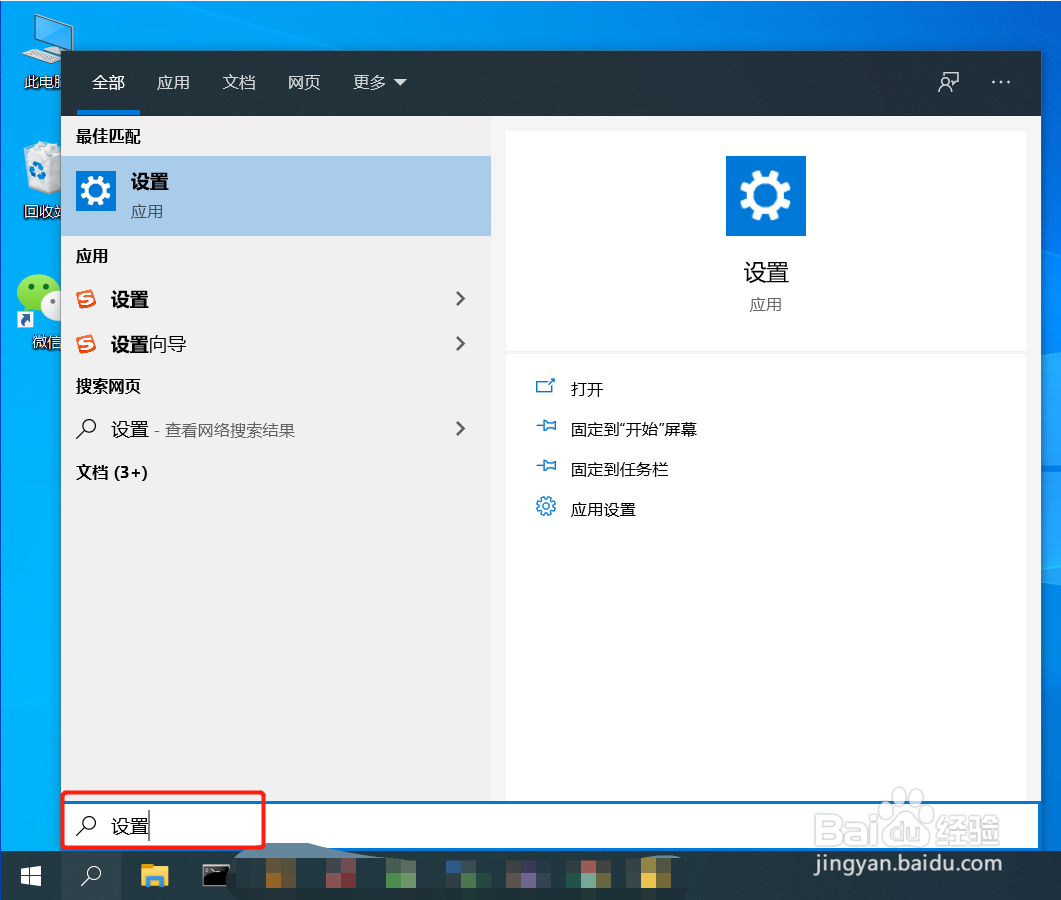Viewport: 1061px width, 900px height.
Task: Open 此电脑 from the desktop
Action: pos(45,45)
